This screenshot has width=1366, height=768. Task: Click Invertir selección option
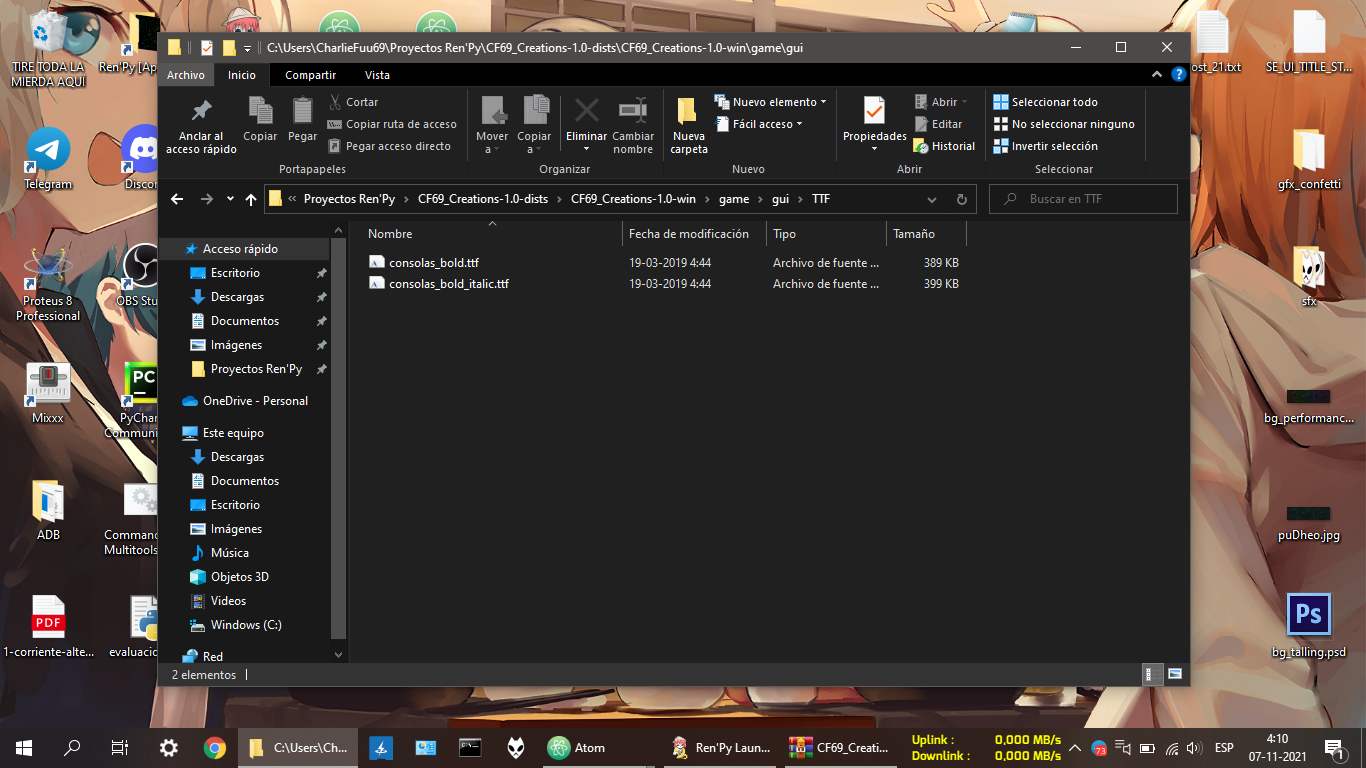pos(1045,146)
